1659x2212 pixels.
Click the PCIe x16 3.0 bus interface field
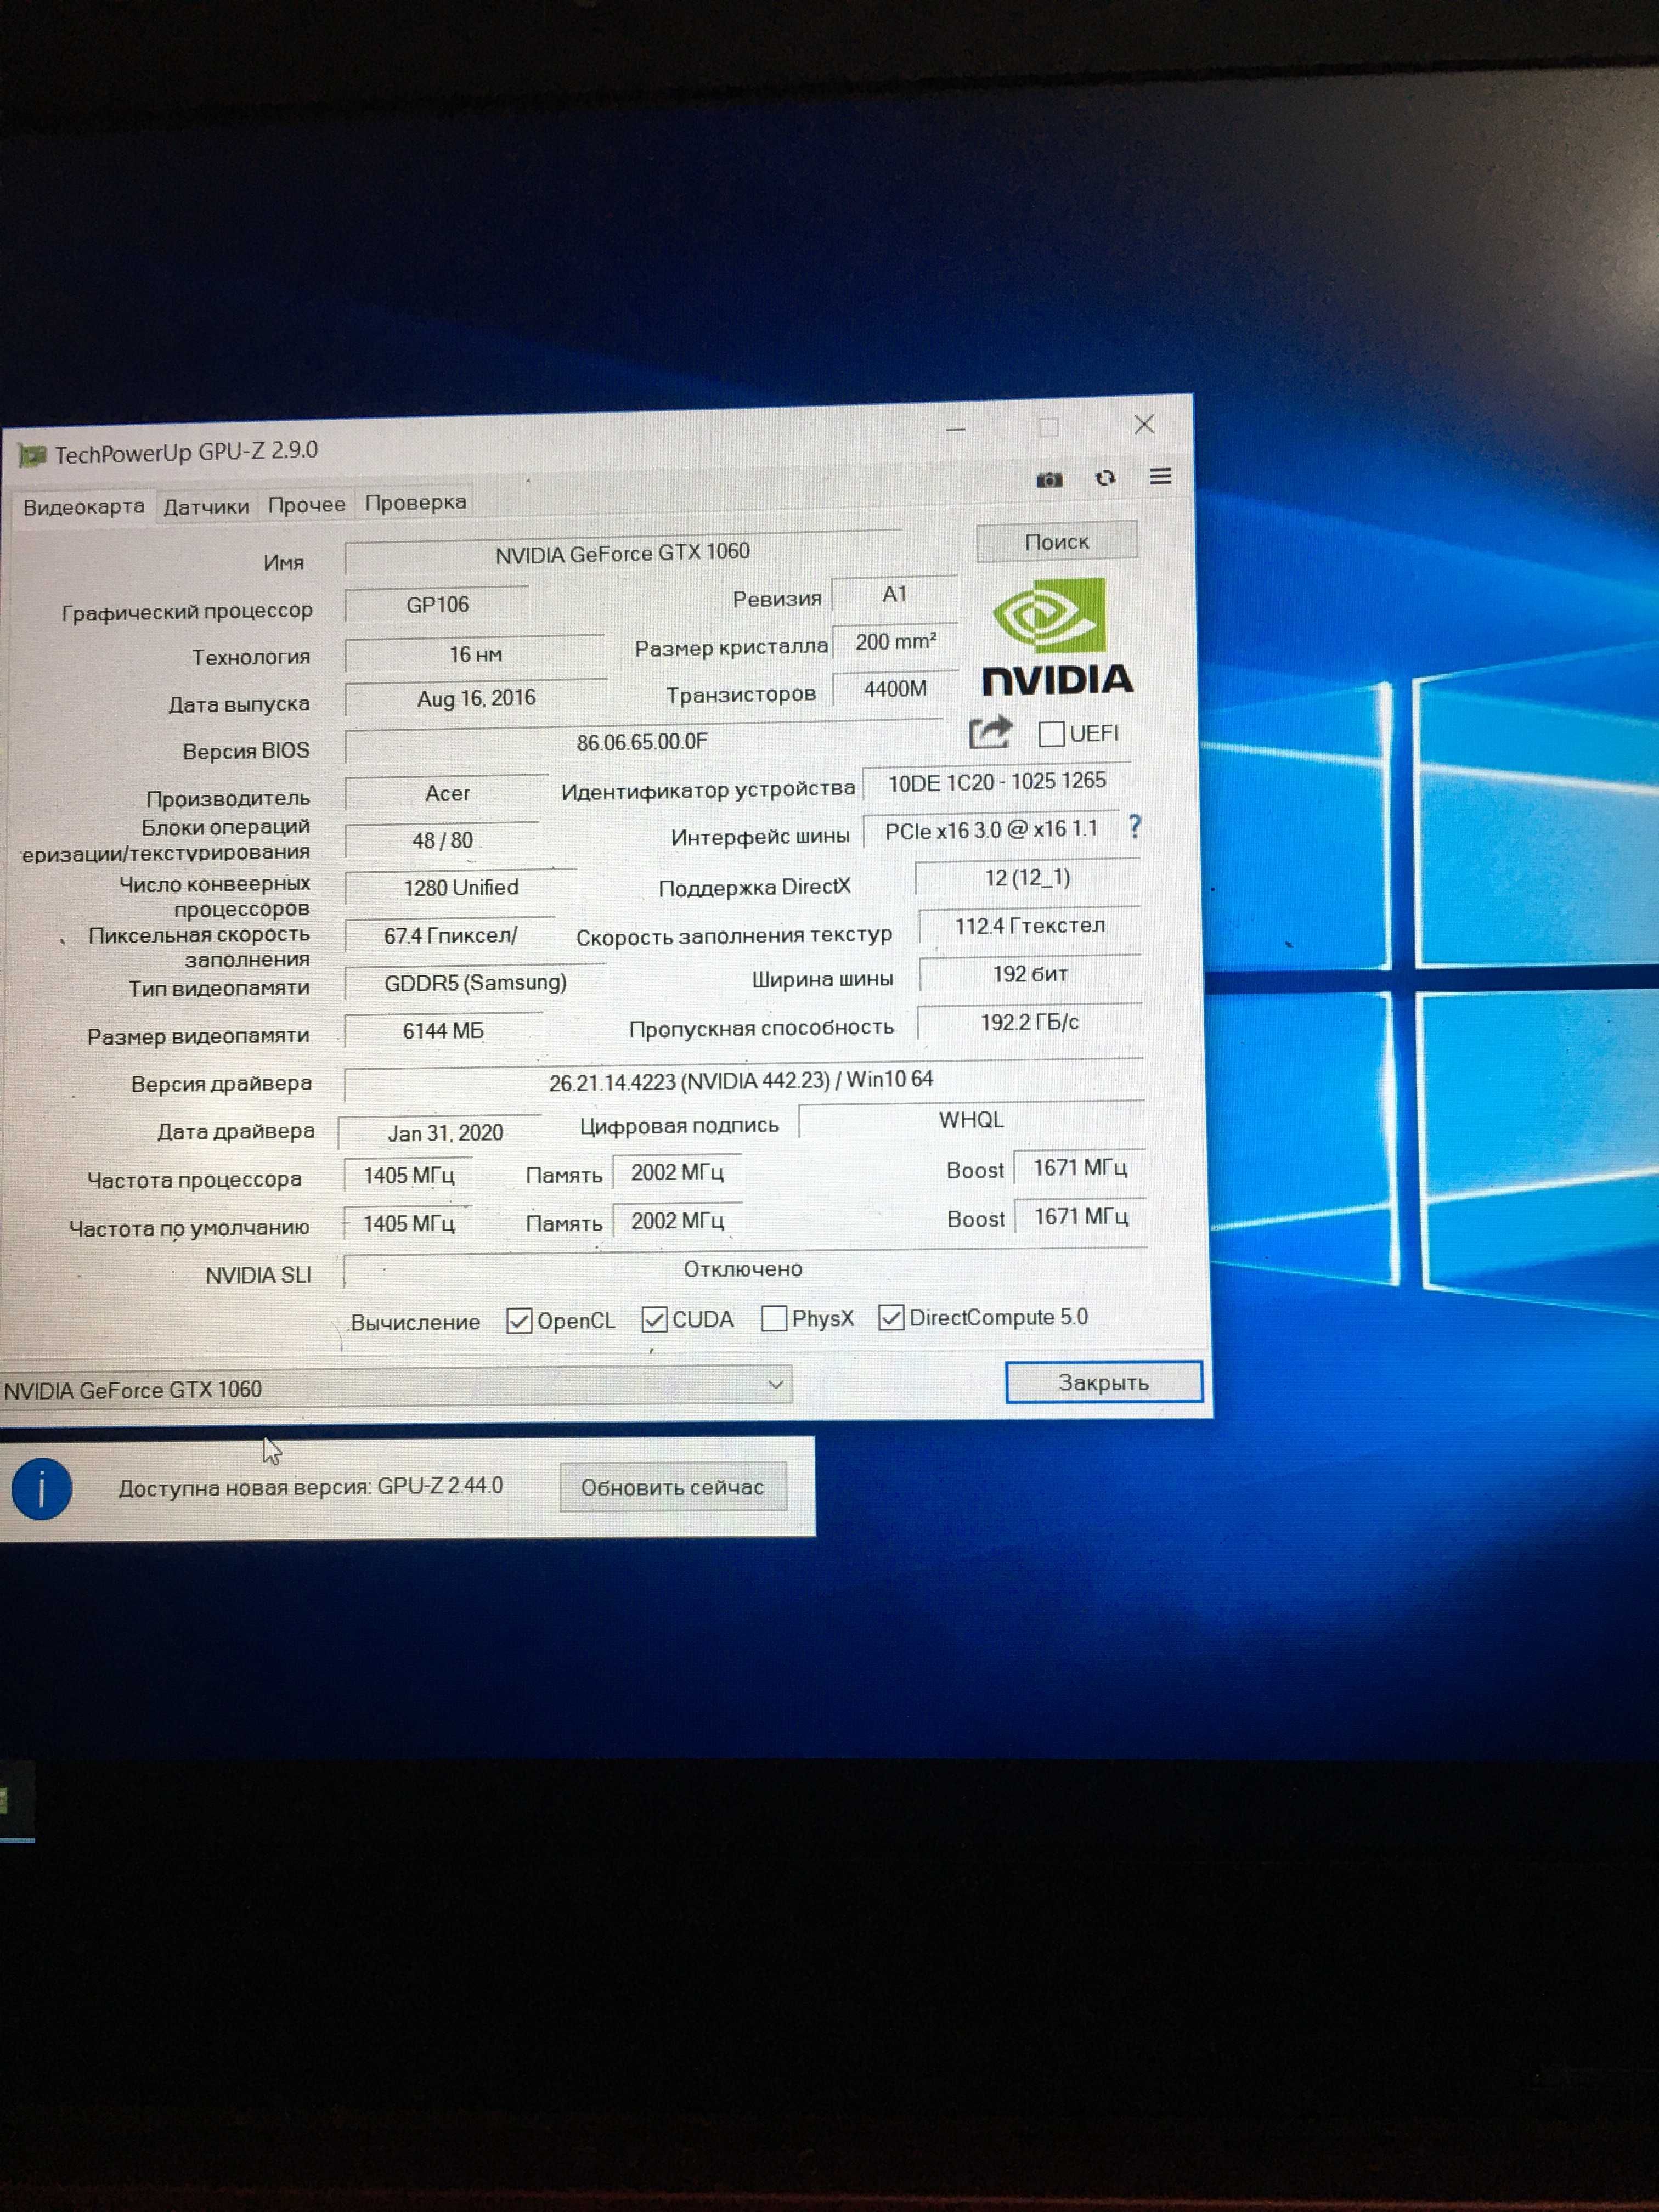coord(990,830)
